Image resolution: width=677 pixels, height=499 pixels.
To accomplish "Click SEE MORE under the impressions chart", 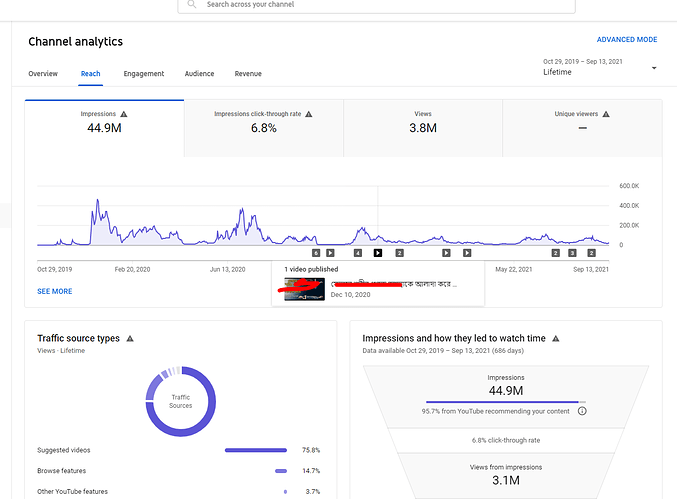I will [55, 291].
